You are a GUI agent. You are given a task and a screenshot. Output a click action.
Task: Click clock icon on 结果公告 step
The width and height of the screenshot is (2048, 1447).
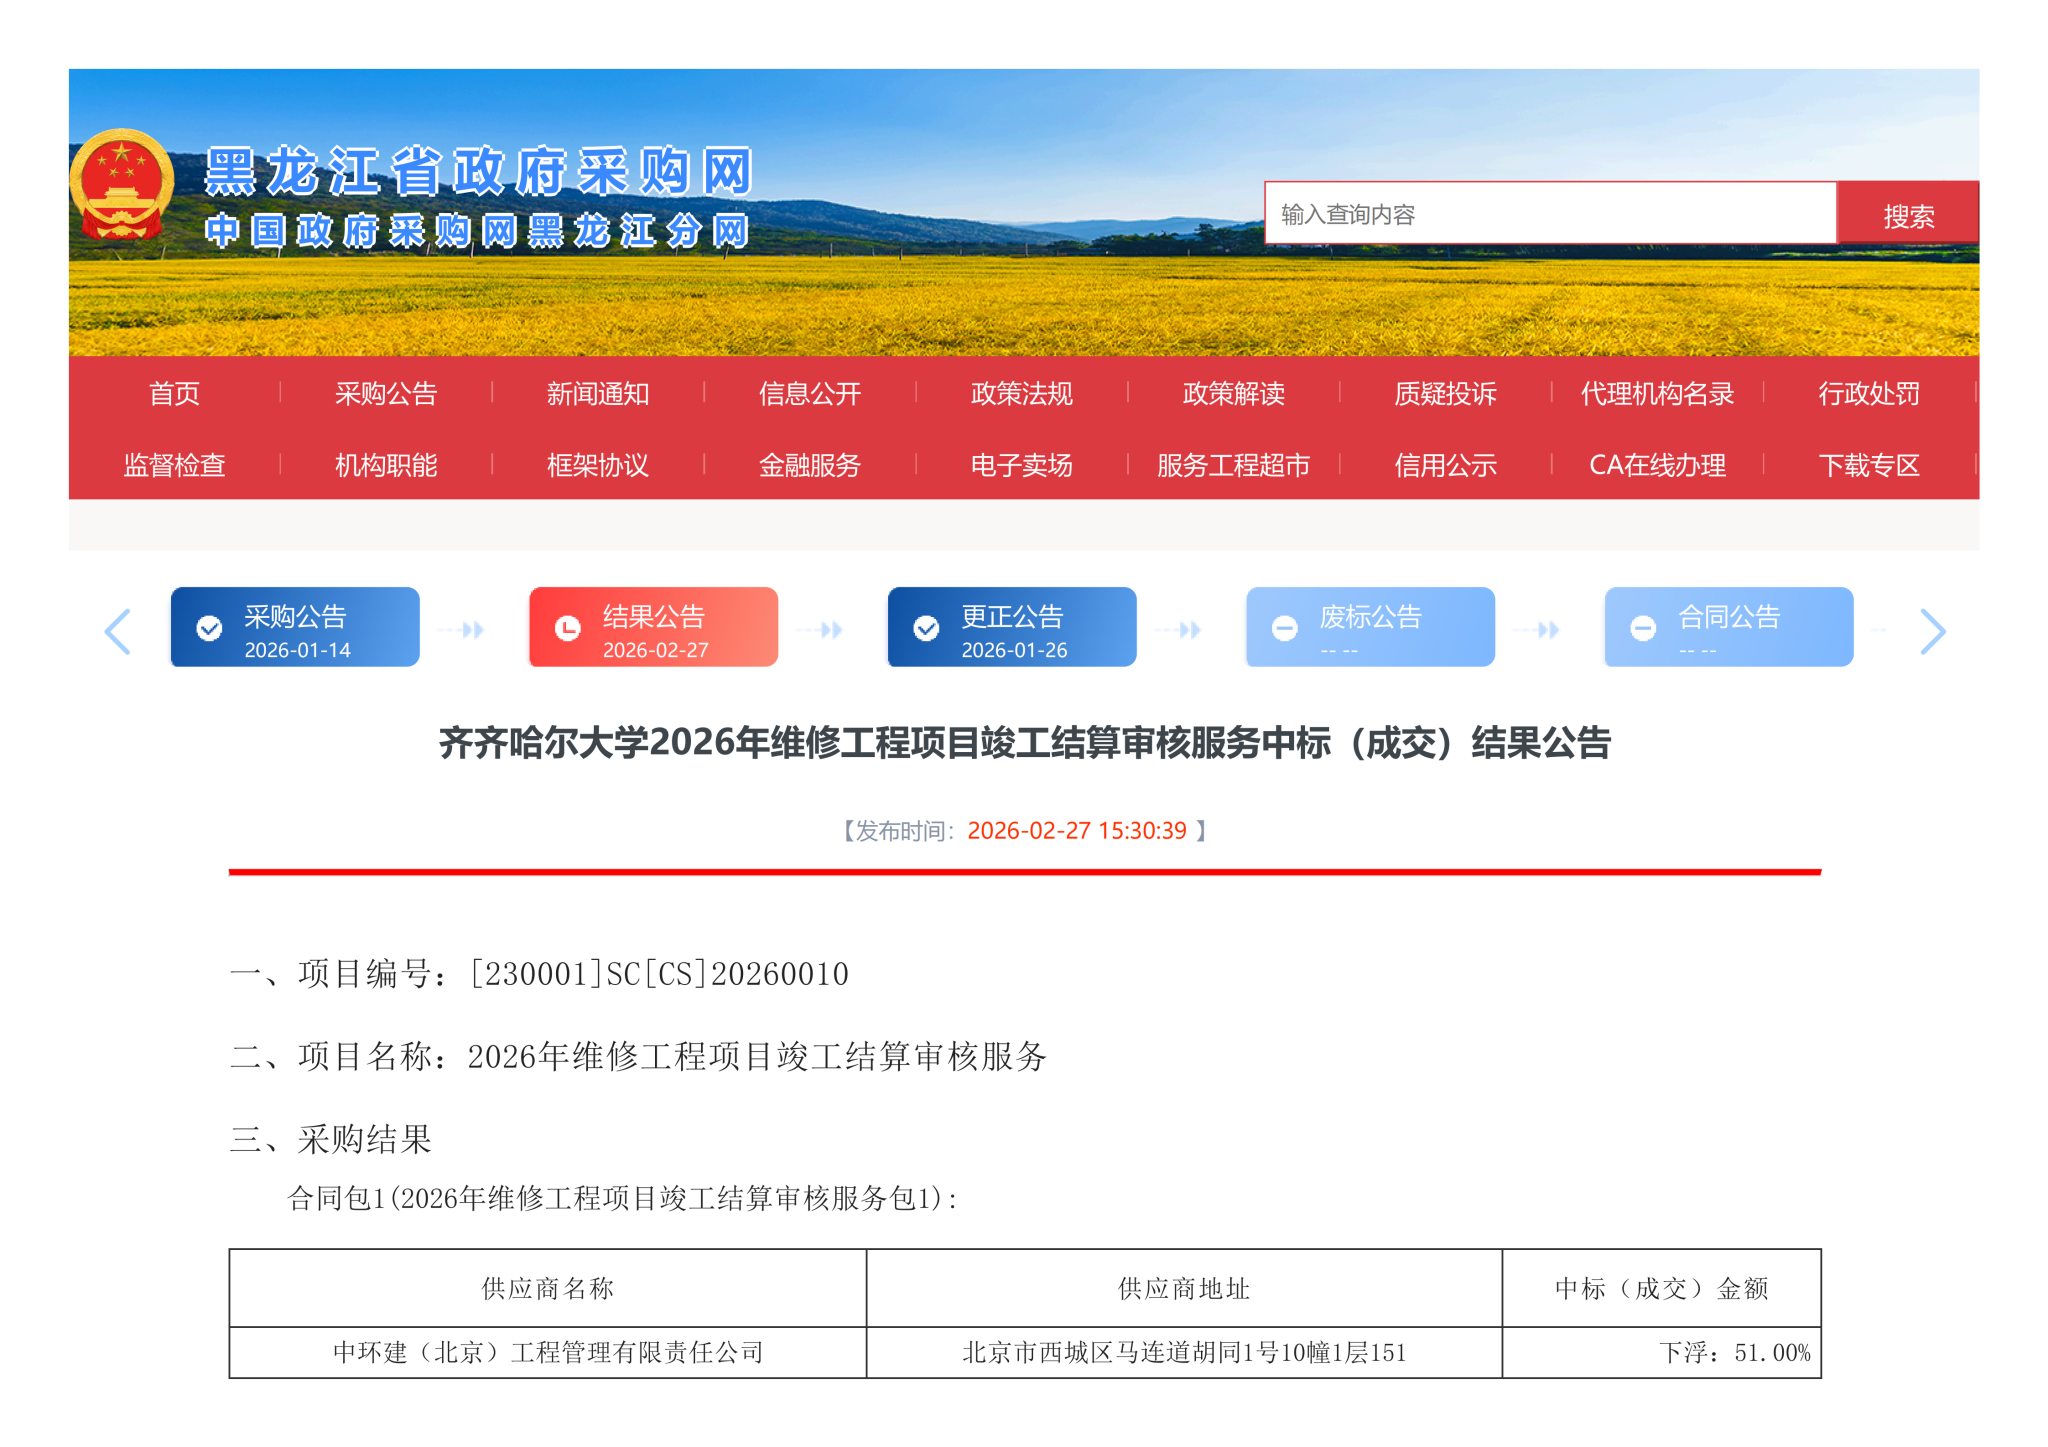(x=568, y=628)
